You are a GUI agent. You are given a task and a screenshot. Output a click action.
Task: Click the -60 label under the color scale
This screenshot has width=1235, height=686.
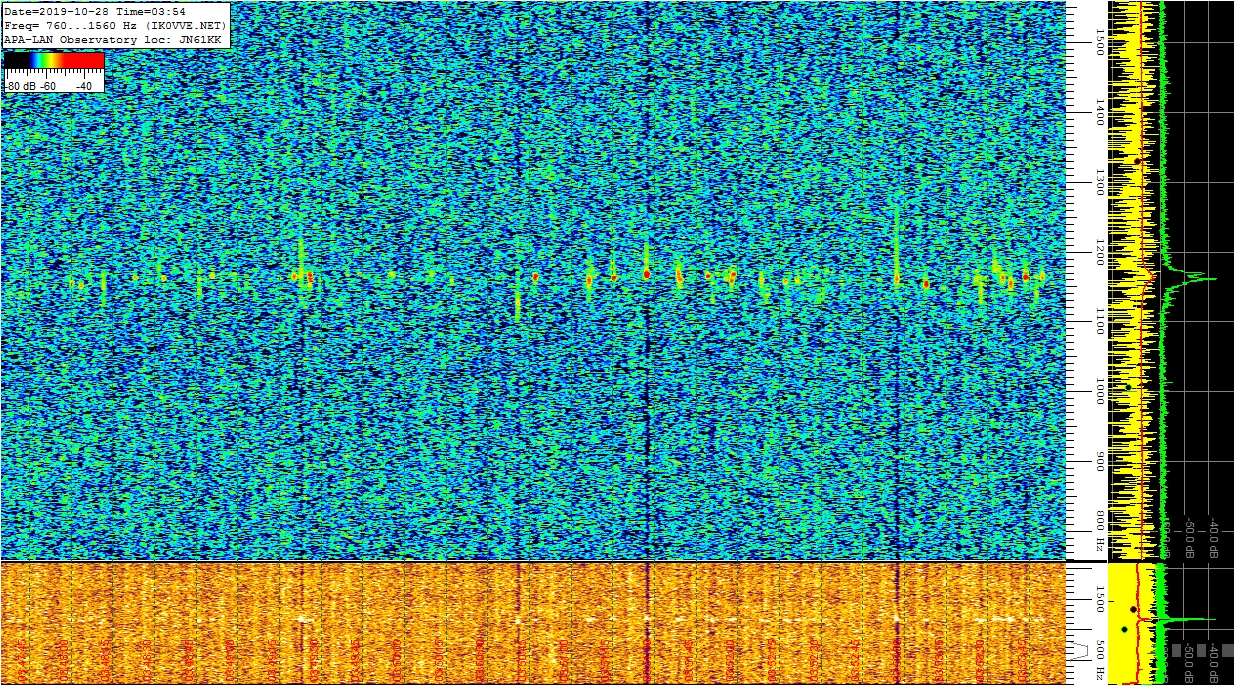[47, 86]
